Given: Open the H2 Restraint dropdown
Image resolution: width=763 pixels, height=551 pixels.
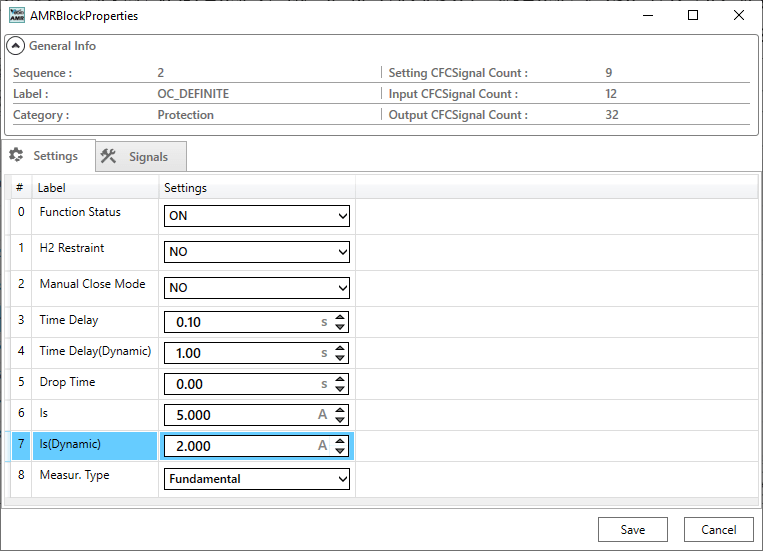Looking at the screenshot, I should [257, 252].
